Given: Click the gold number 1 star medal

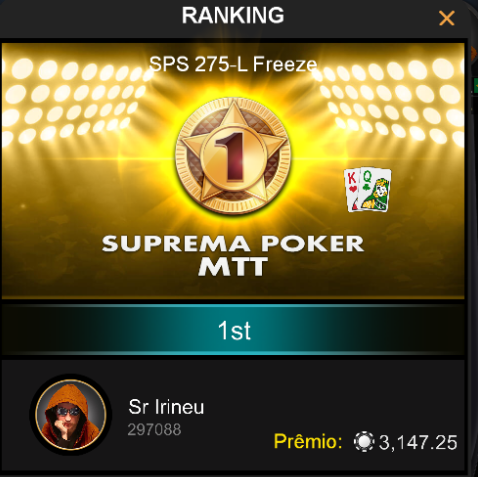Looking at the screenshot, I should [x=233, y=156].
